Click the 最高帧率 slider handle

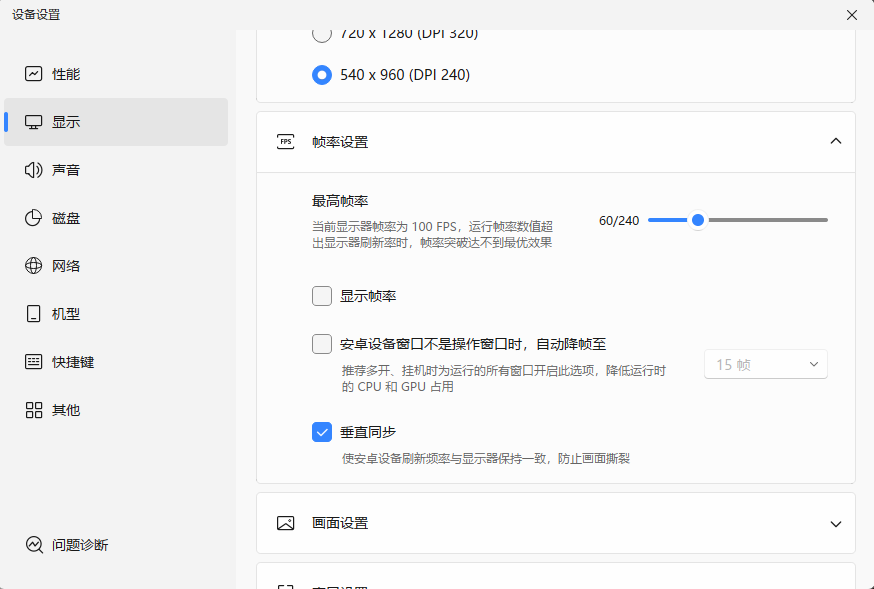tap(698, 220)
